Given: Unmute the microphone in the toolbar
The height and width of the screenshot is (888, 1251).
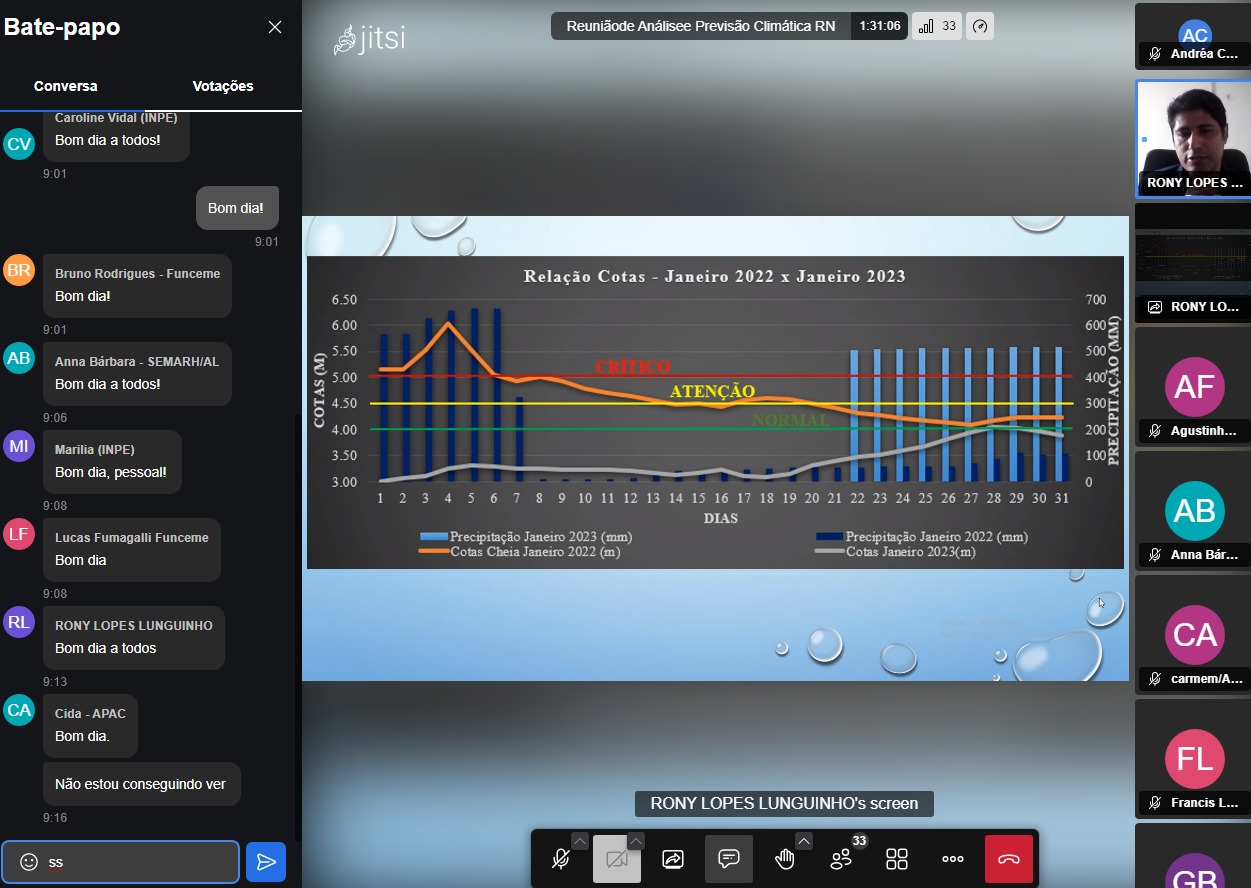Looking at the screenshot, I should pos(561,859).
